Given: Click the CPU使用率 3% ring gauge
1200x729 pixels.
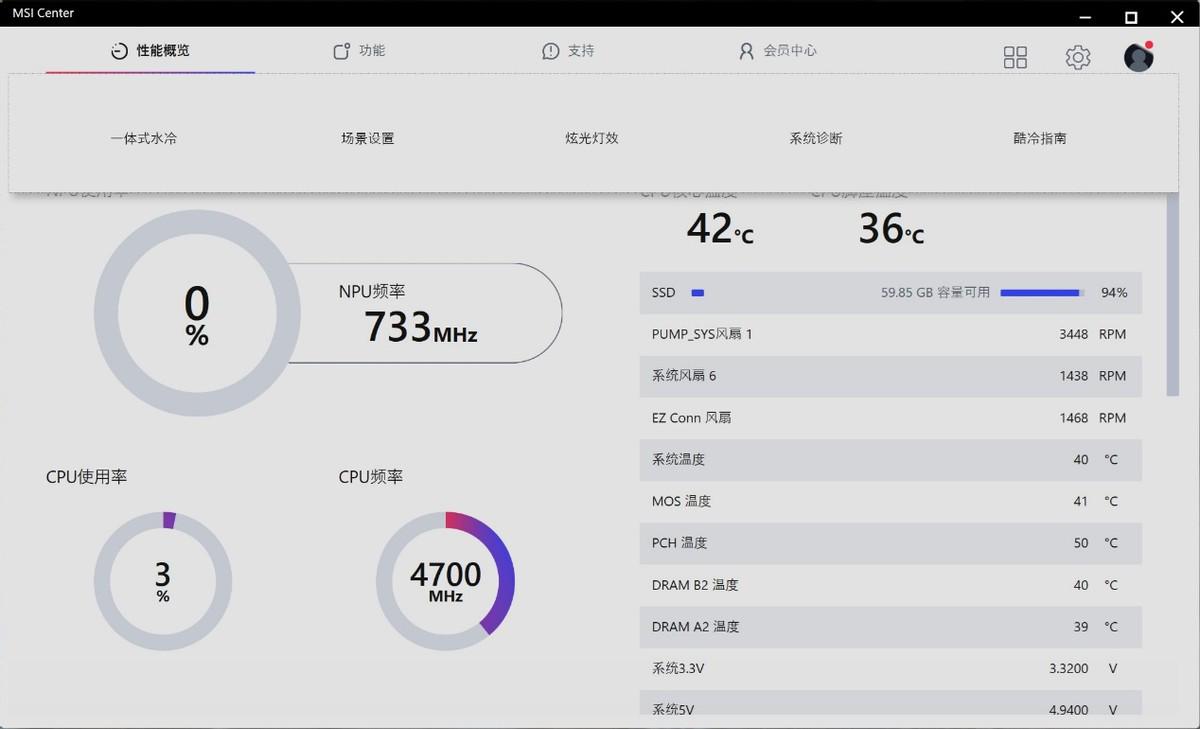Looking at the screenshot, I should pos(163,581).
